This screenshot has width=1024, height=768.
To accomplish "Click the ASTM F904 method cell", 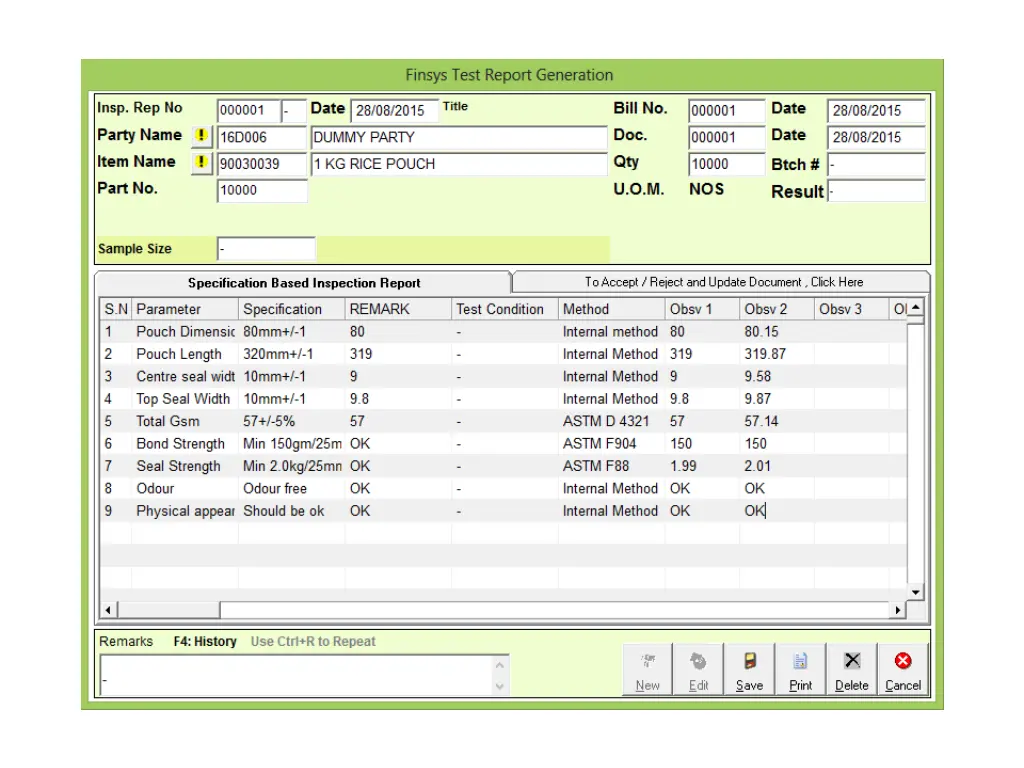I will (x=611, y=443).
